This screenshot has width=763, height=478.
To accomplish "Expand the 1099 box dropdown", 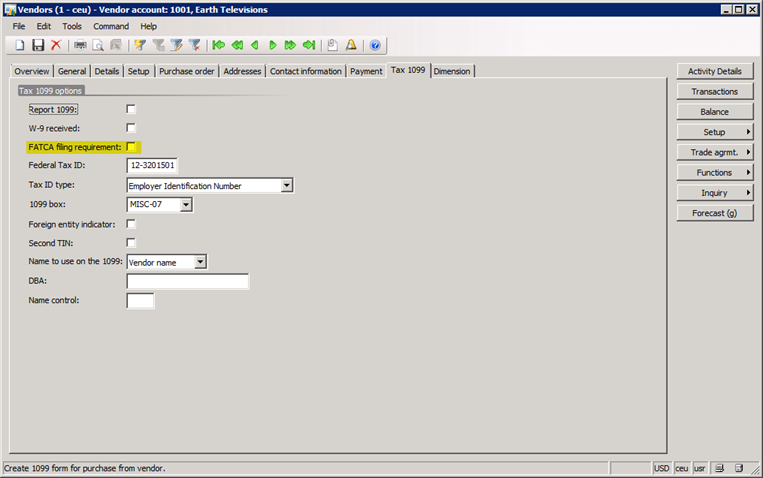I will (186, 205).
